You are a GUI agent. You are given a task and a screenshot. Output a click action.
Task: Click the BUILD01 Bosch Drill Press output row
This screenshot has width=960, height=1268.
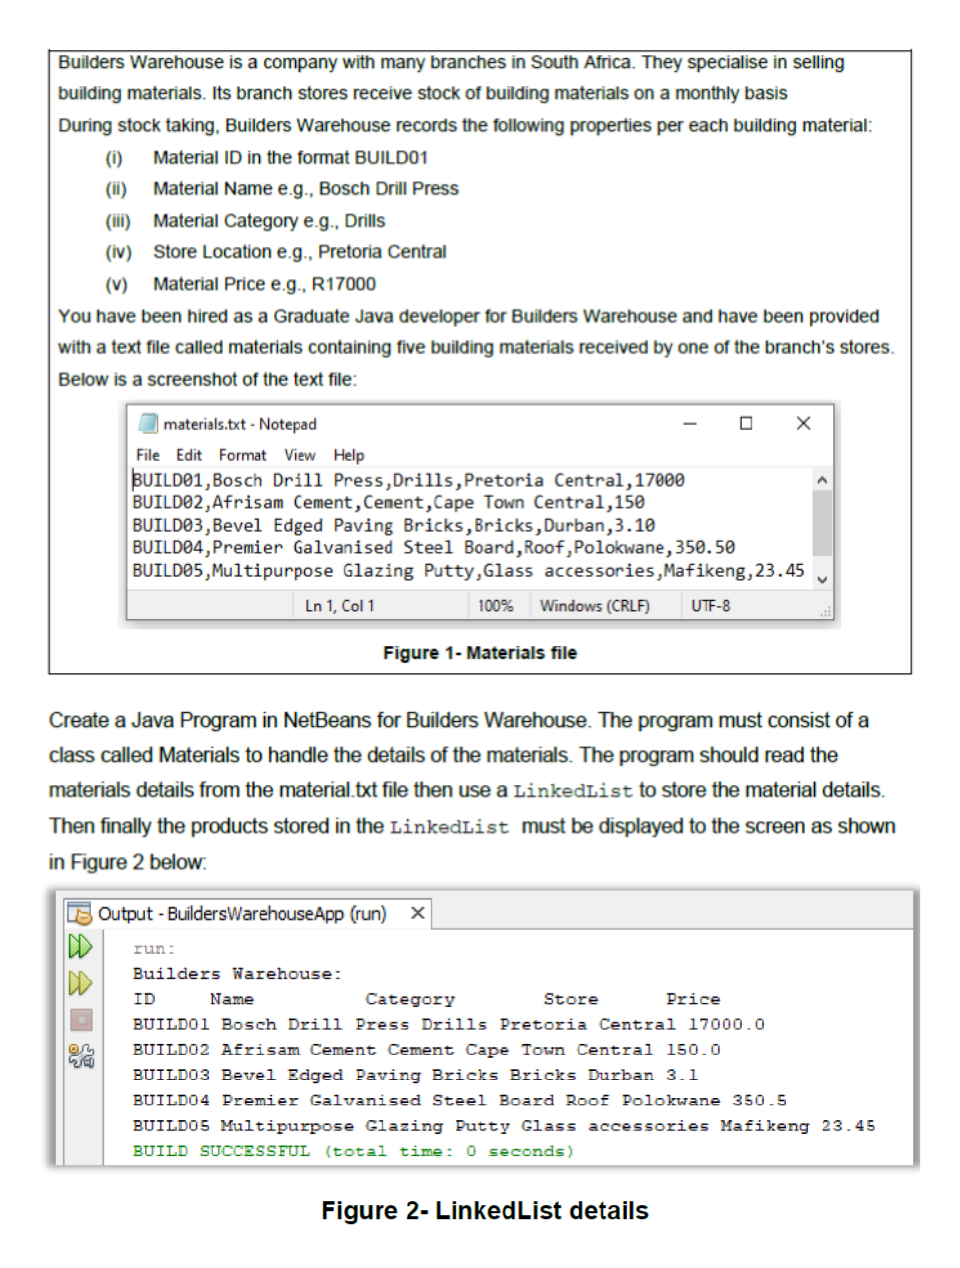click(449, 1024)
